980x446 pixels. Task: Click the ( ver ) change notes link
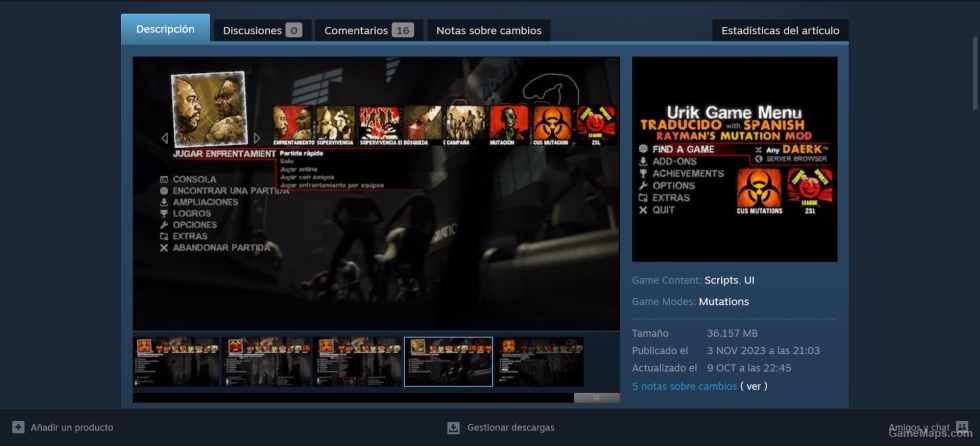754,386
